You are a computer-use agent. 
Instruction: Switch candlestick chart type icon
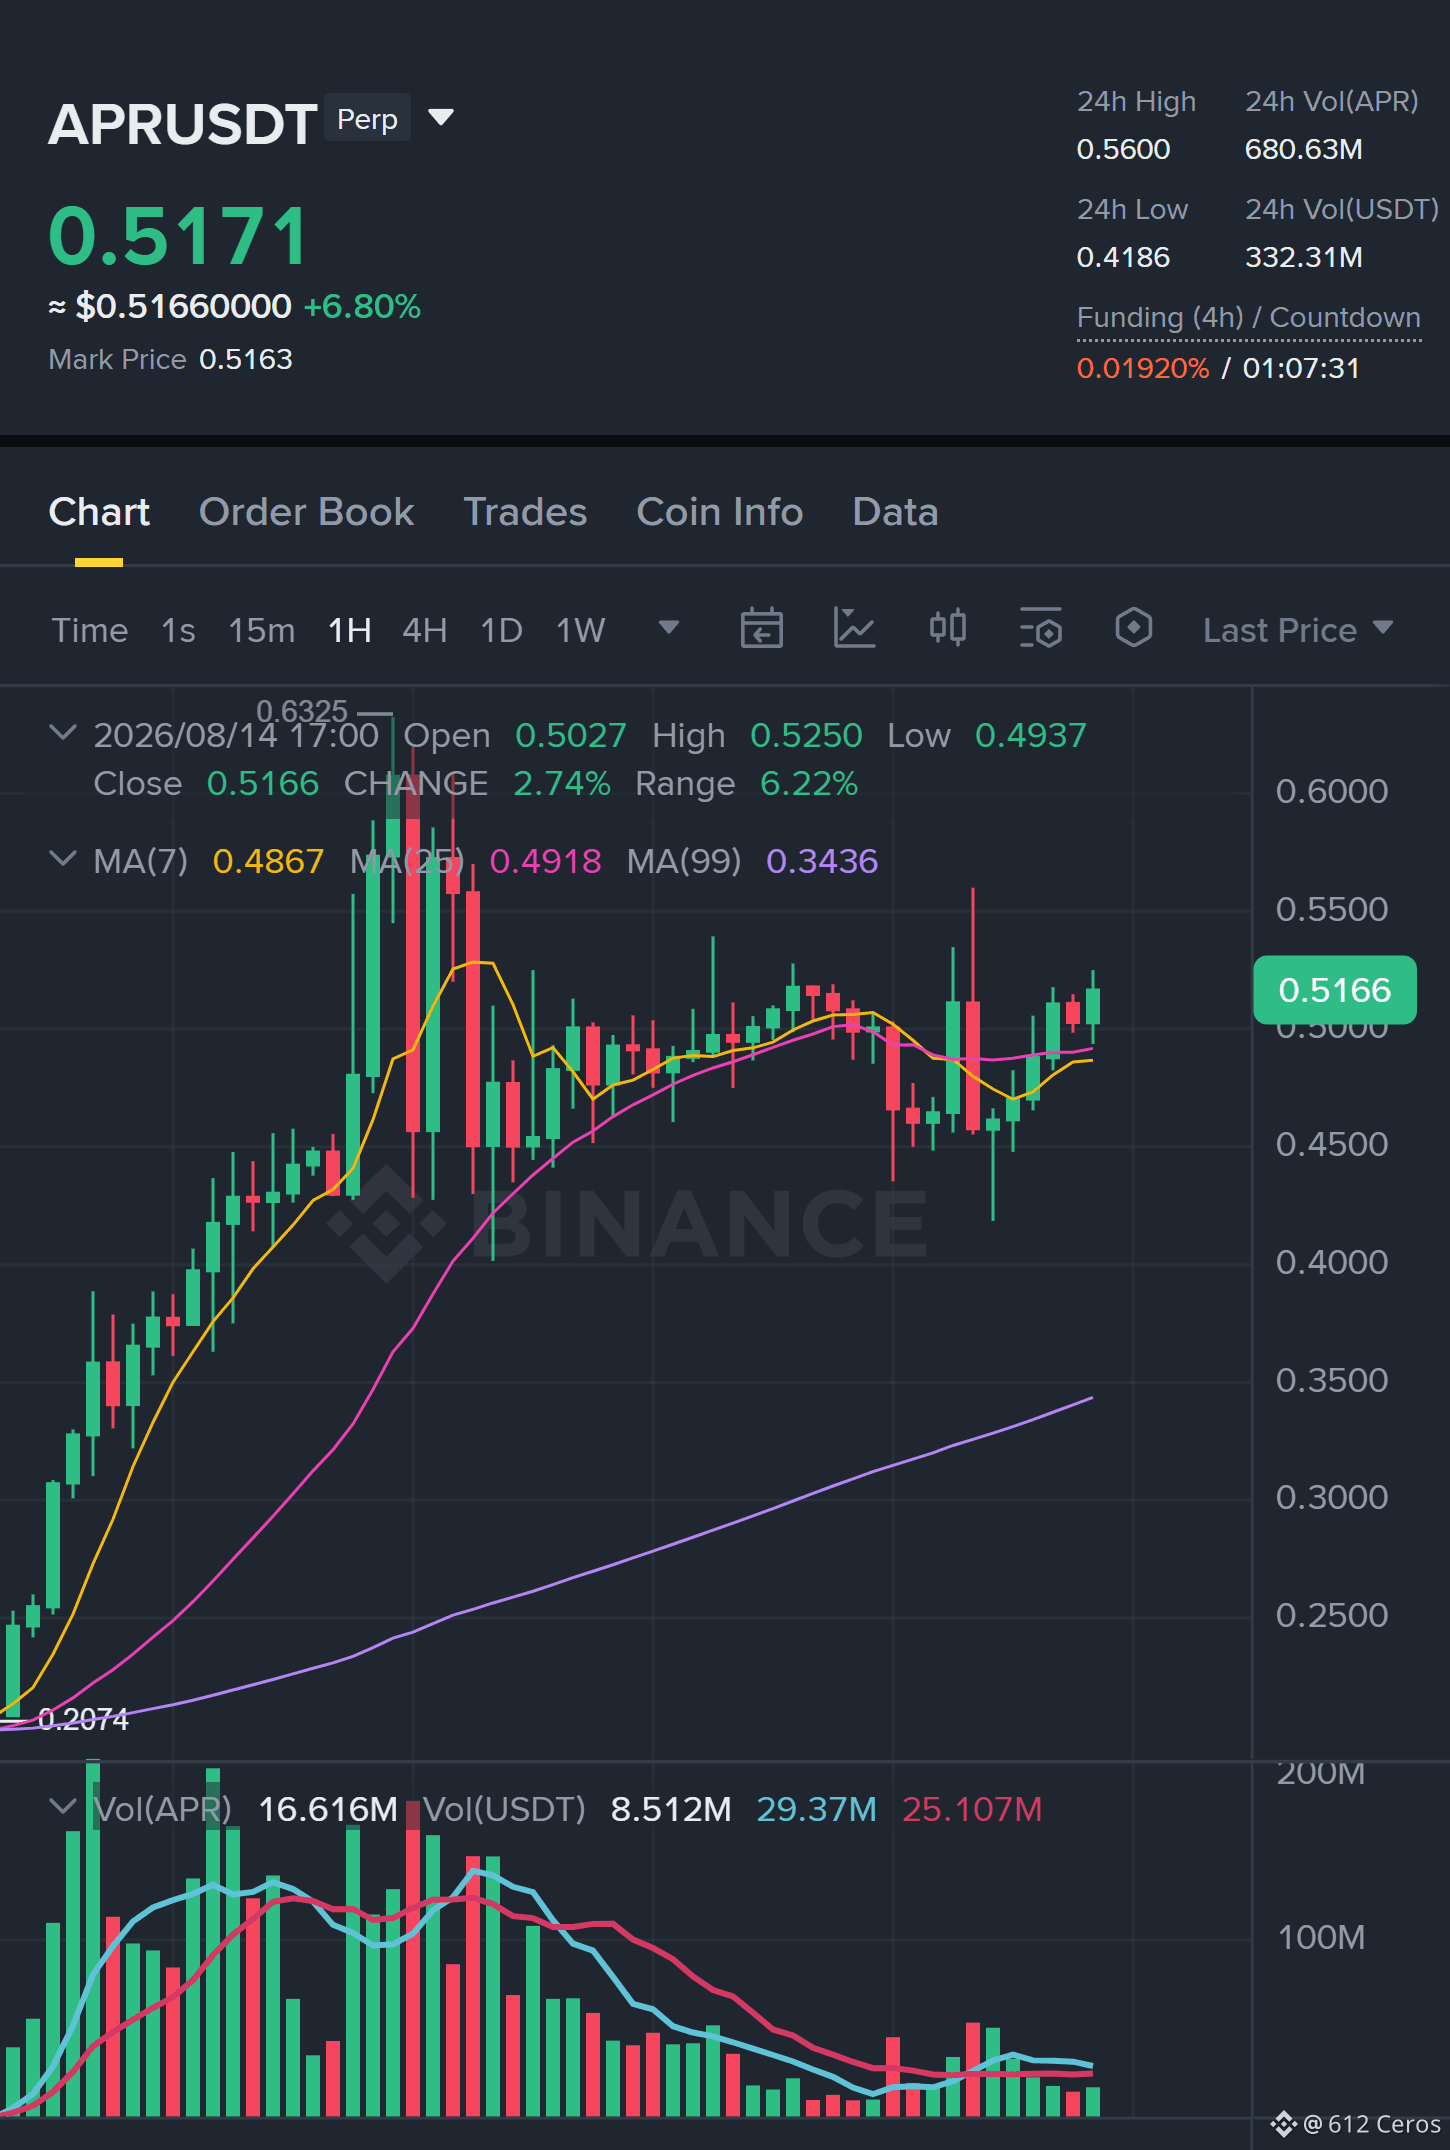(x=947, y=629)
